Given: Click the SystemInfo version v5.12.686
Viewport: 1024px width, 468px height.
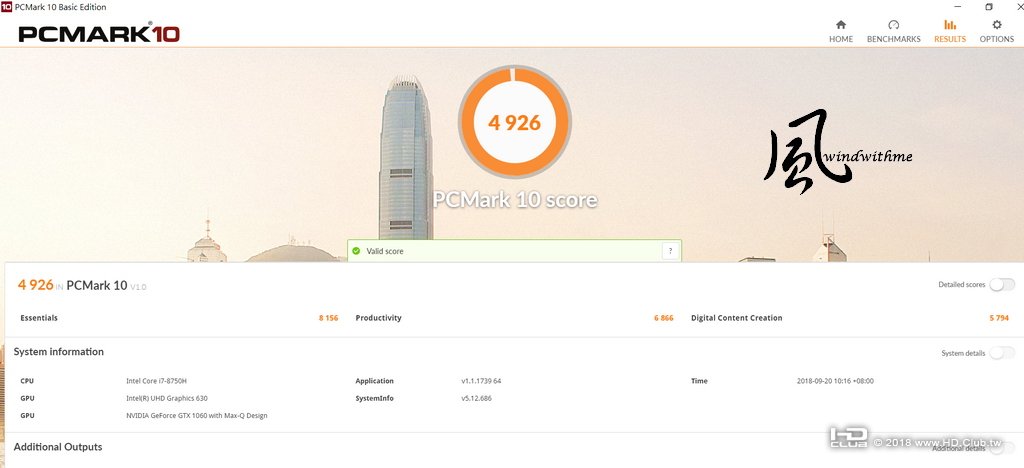Looking at the screenshot, I should pyautogui.click(x=477, y=398).
